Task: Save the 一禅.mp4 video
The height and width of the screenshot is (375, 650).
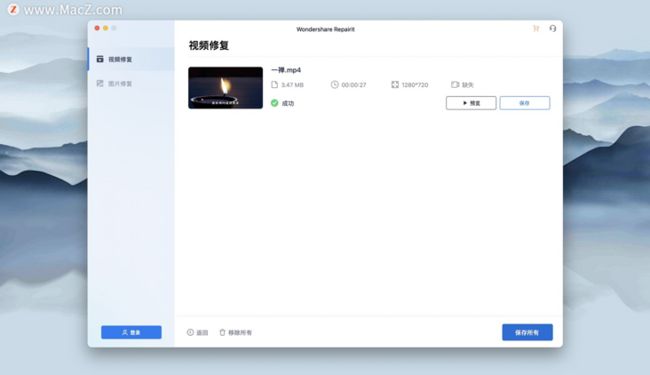Action: (x=525, y=103)
